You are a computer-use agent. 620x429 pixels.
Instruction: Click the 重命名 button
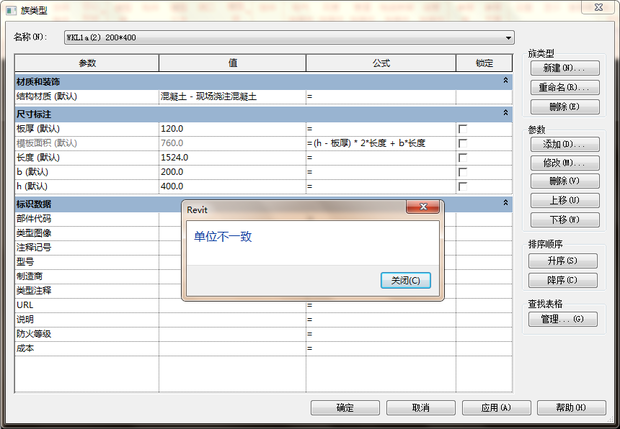(x=566, y=87)
